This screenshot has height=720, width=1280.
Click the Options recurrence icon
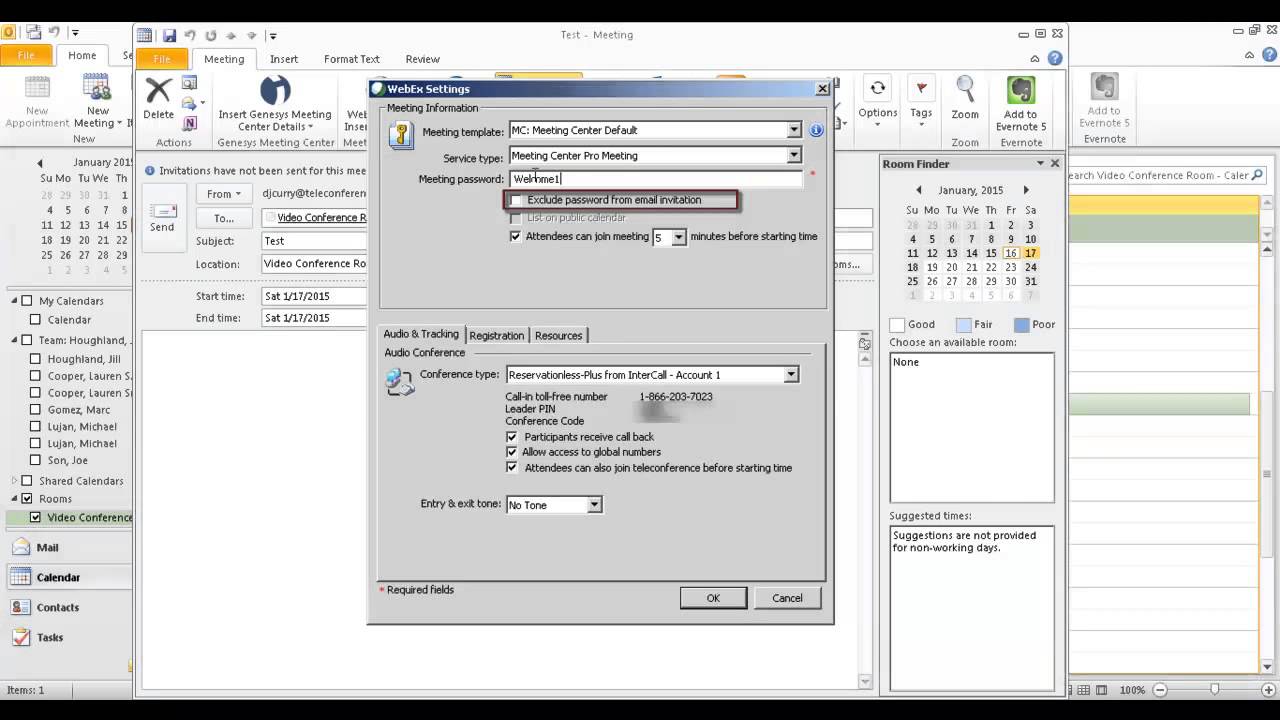877,89
